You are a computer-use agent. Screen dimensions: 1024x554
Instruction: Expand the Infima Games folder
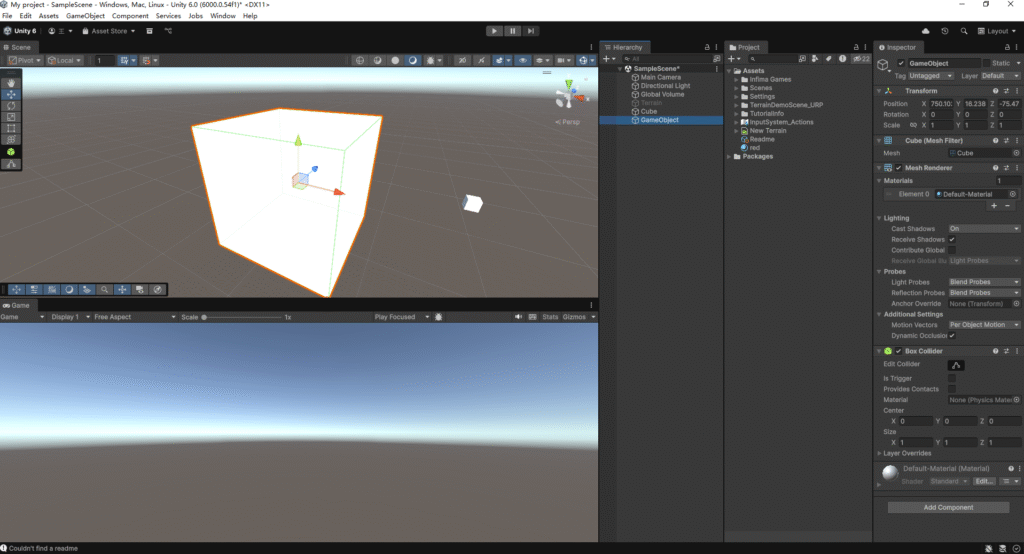click(736, 80)
